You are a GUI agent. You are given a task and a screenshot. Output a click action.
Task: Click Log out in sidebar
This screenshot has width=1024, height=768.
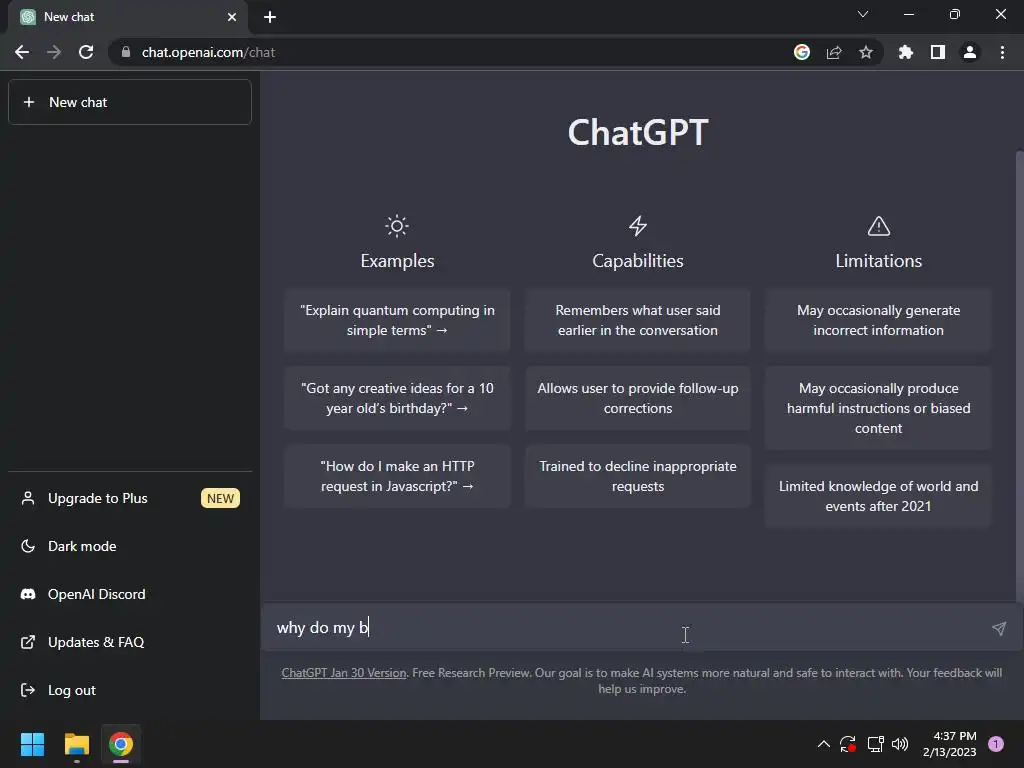(x=129, y=690)
